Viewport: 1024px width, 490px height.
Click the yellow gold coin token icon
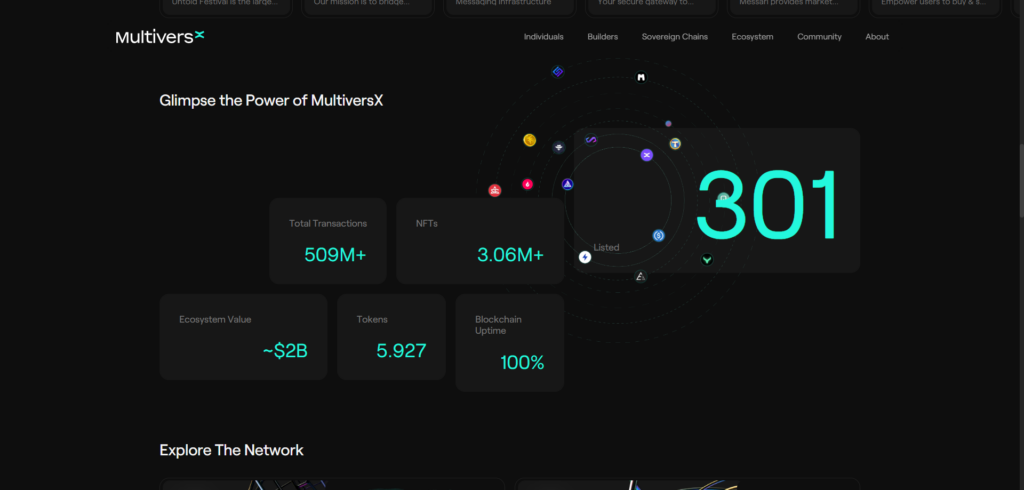click(x=530, y=140)
